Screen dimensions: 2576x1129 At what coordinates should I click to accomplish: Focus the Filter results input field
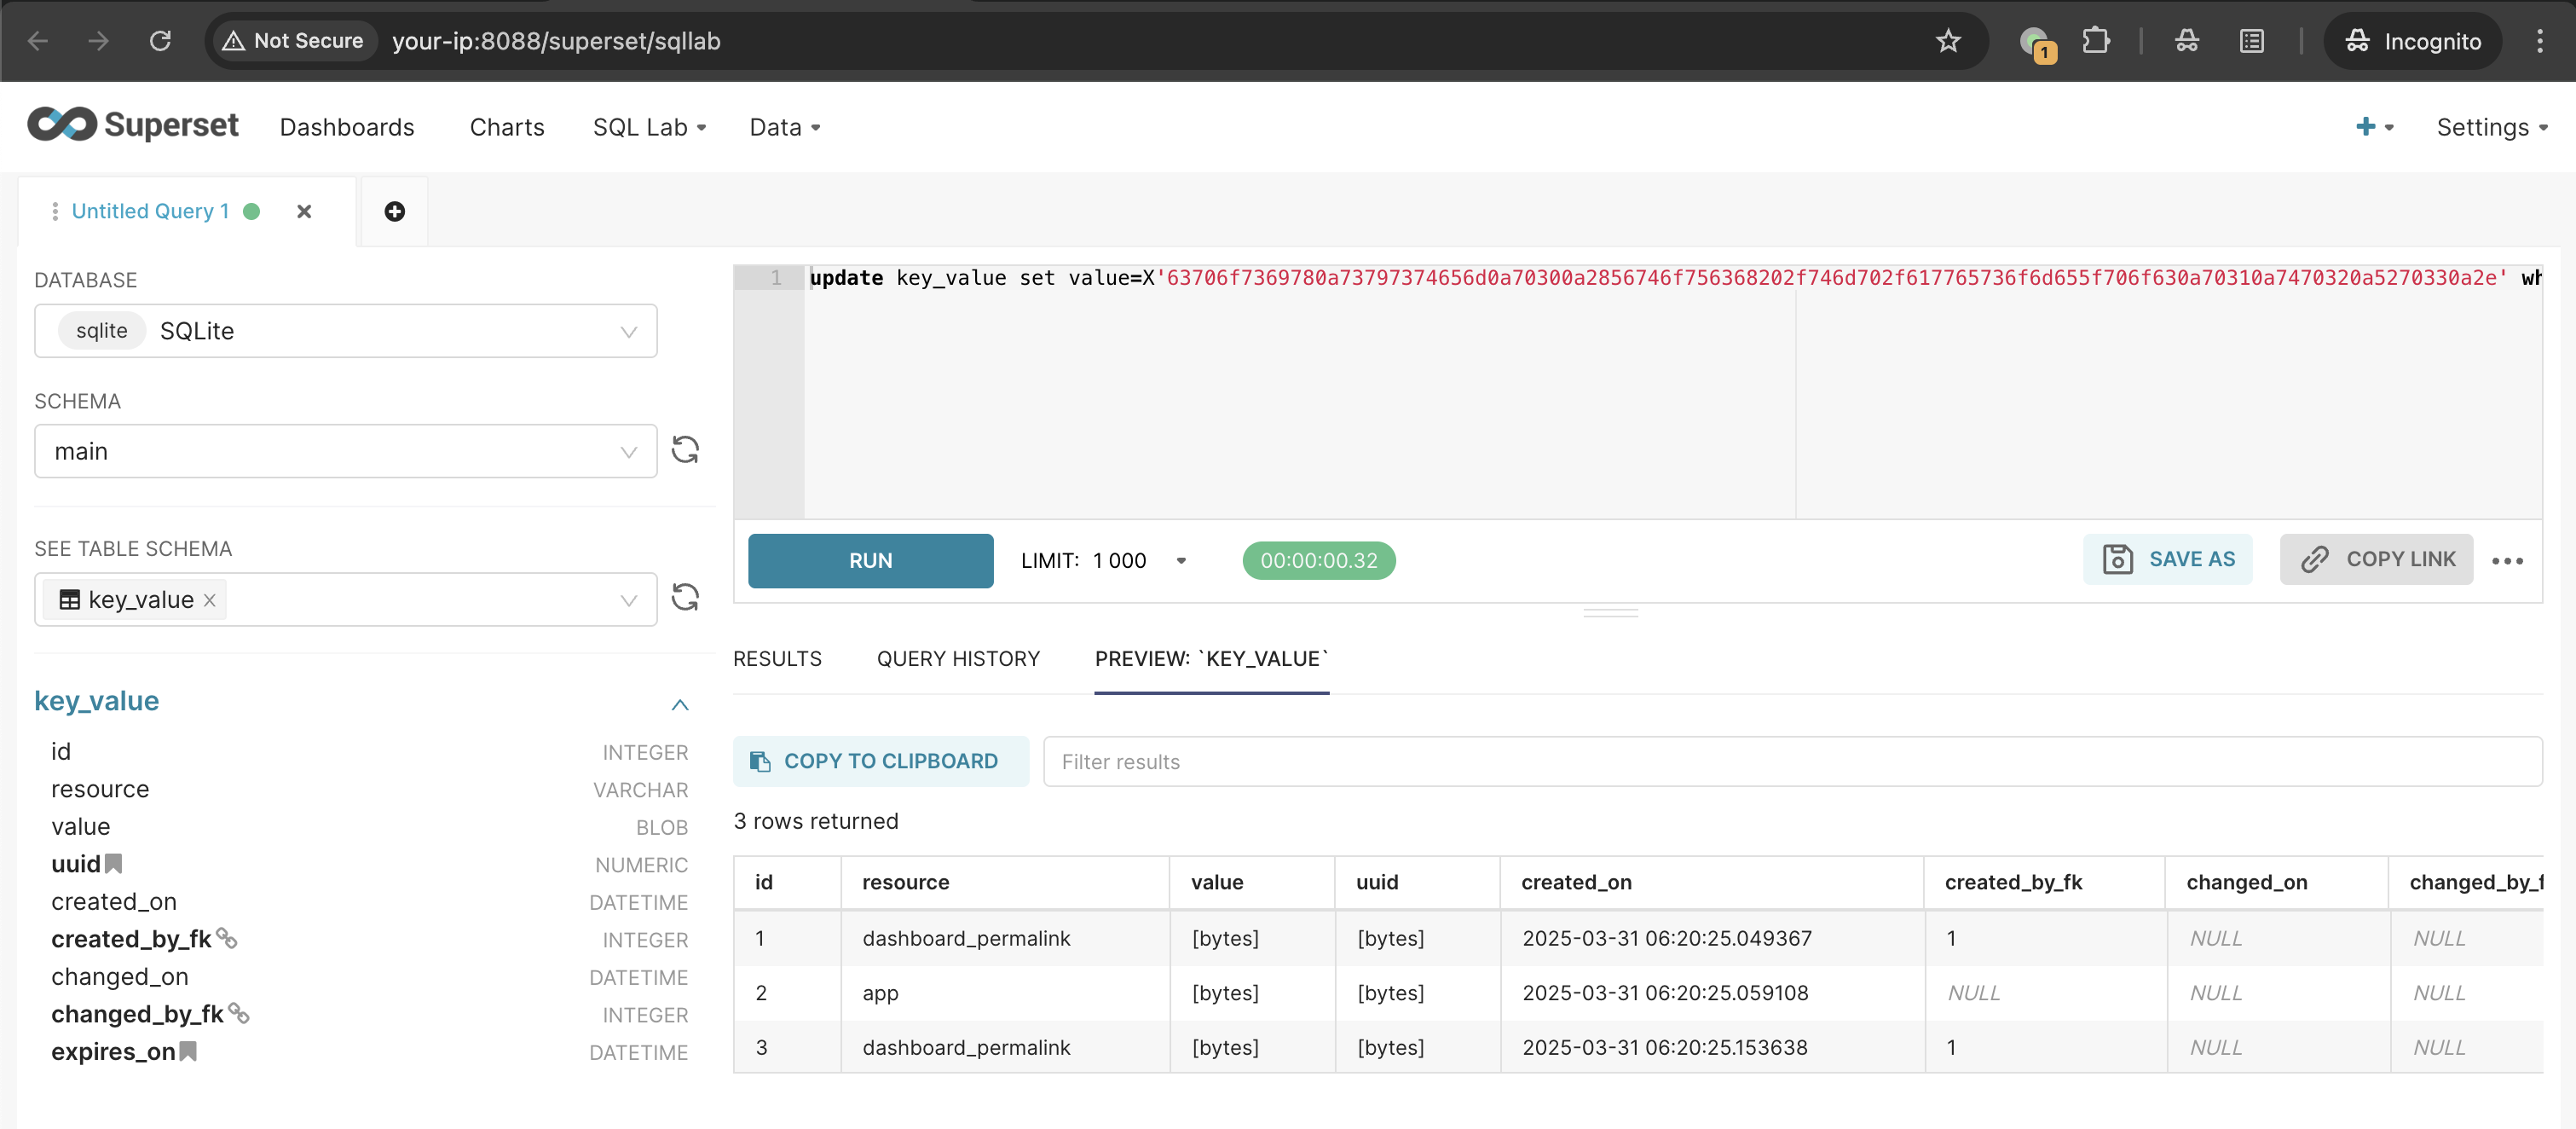click(1790, 761)
